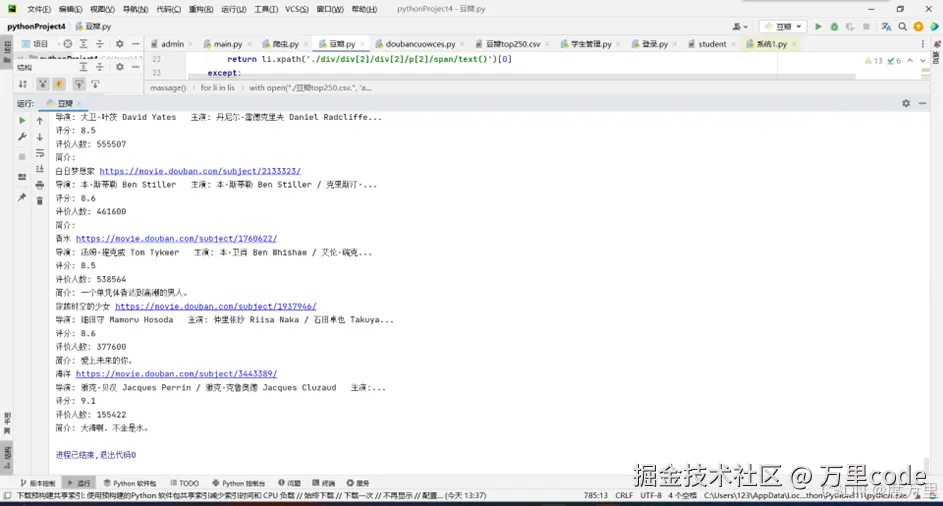Click the 4 个空格 indent setting in status bar
Viewport: 943px width, 506px height.
tap(682, 495)
